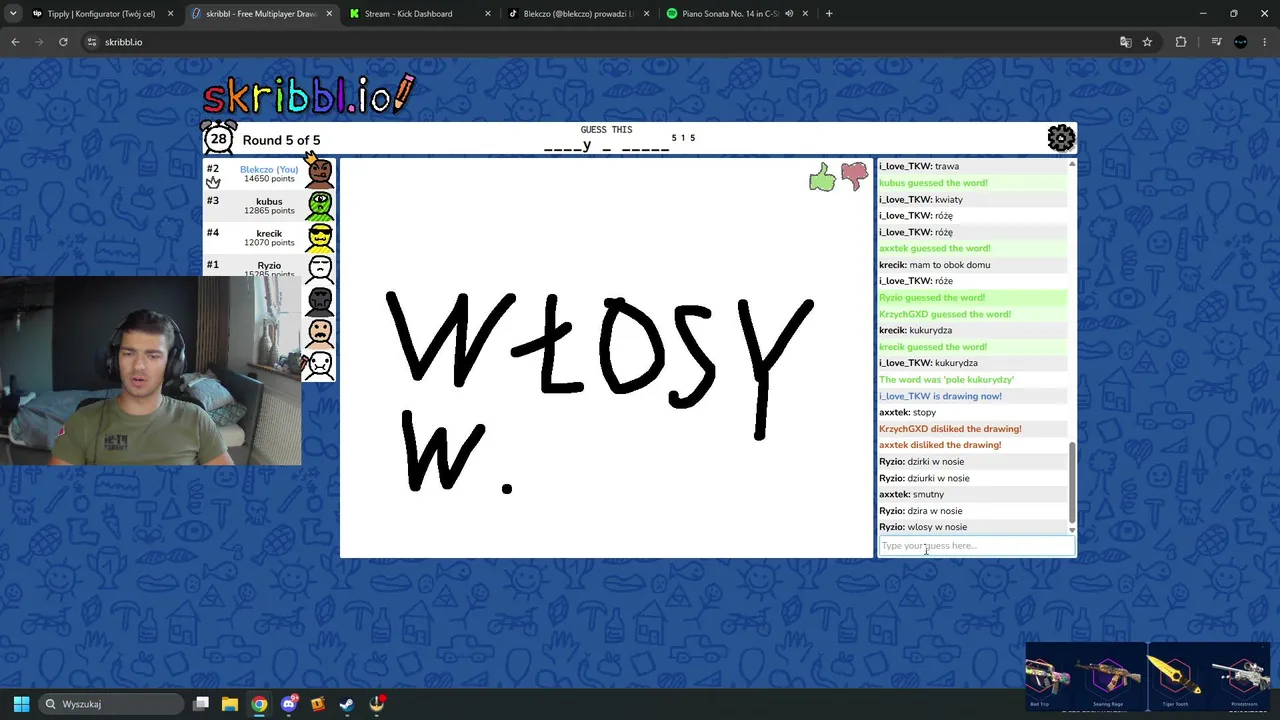Click the Searing Rage skin thumbnail

pyautogui.click(x=1107, y=677)
